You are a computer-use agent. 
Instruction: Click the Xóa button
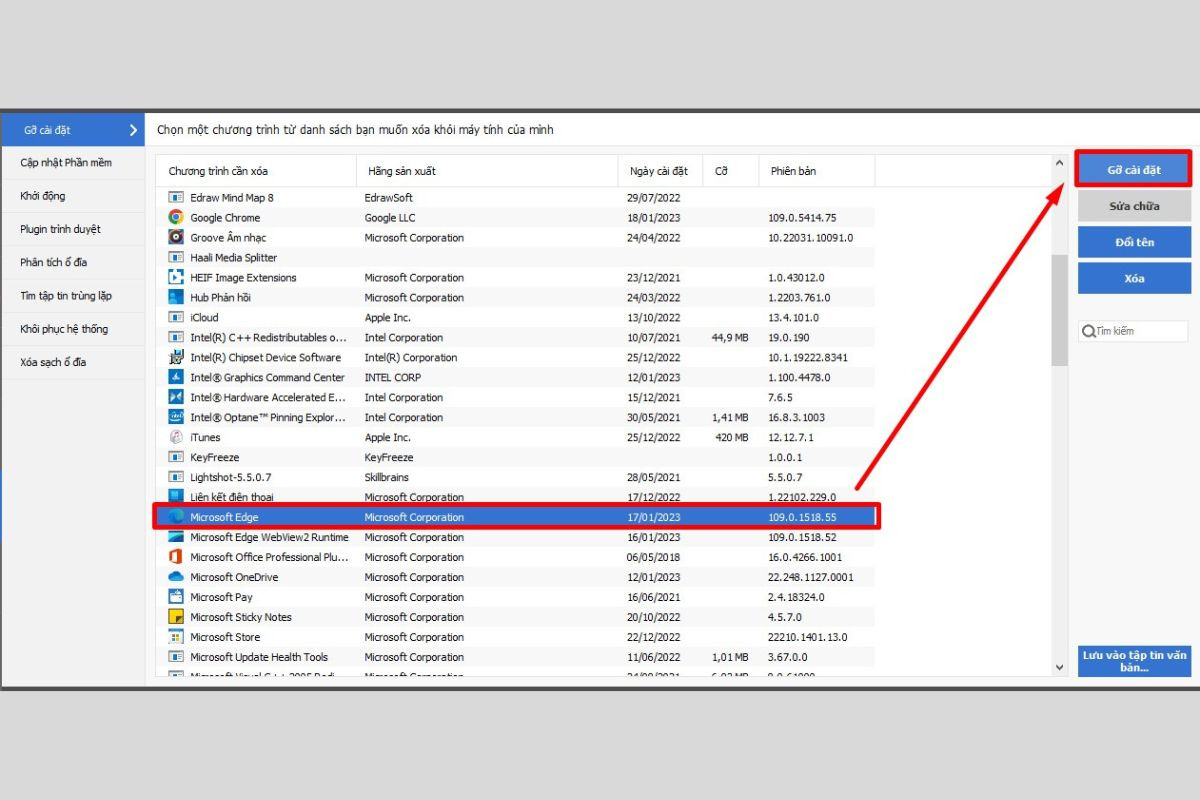1134,278
